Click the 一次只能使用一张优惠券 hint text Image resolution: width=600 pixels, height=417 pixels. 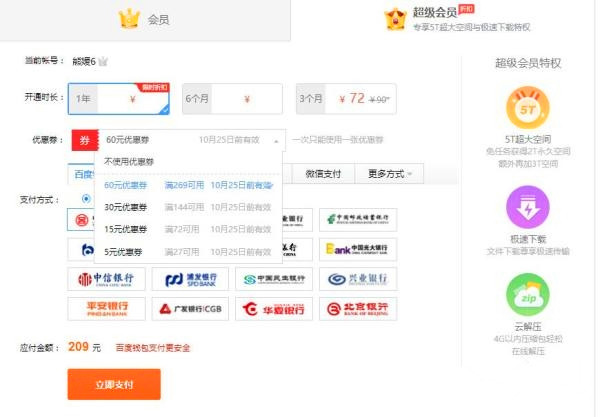coord(338,140)
